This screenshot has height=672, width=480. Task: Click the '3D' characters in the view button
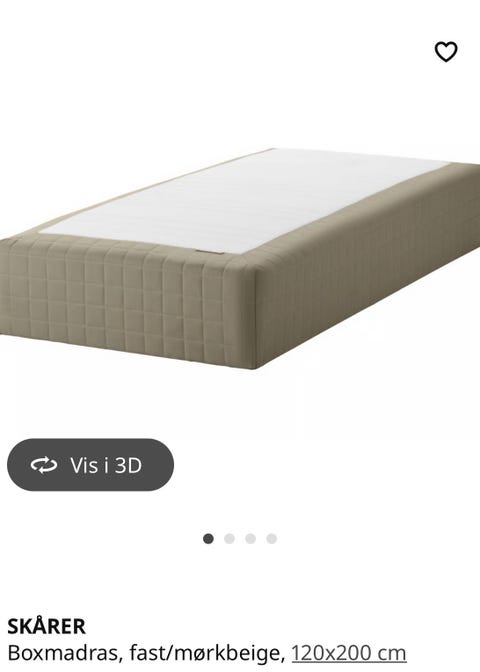pyautogui.click(x=129, y=465)
